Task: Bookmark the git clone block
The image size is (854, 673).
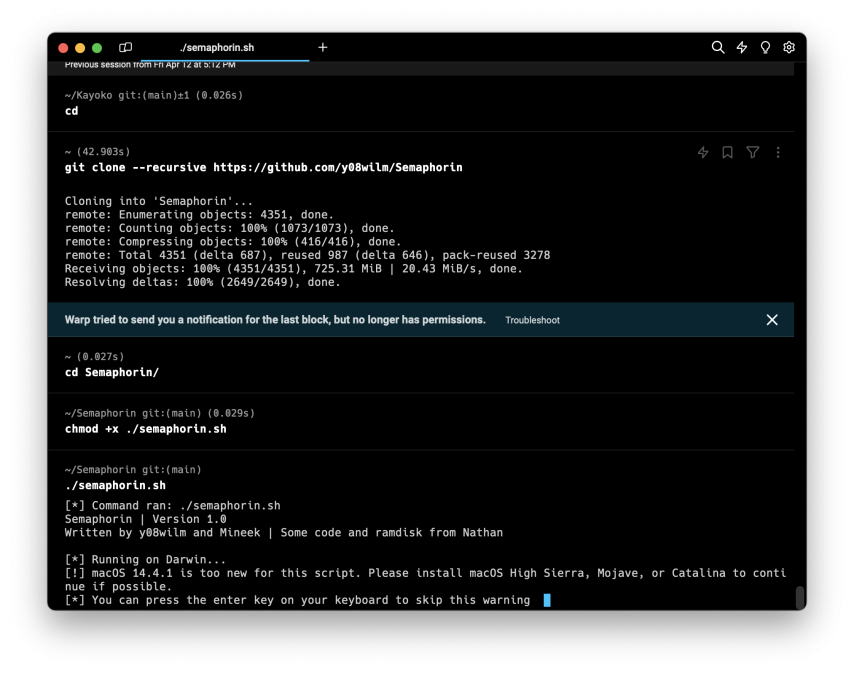Action: click(x=727, y=152)
